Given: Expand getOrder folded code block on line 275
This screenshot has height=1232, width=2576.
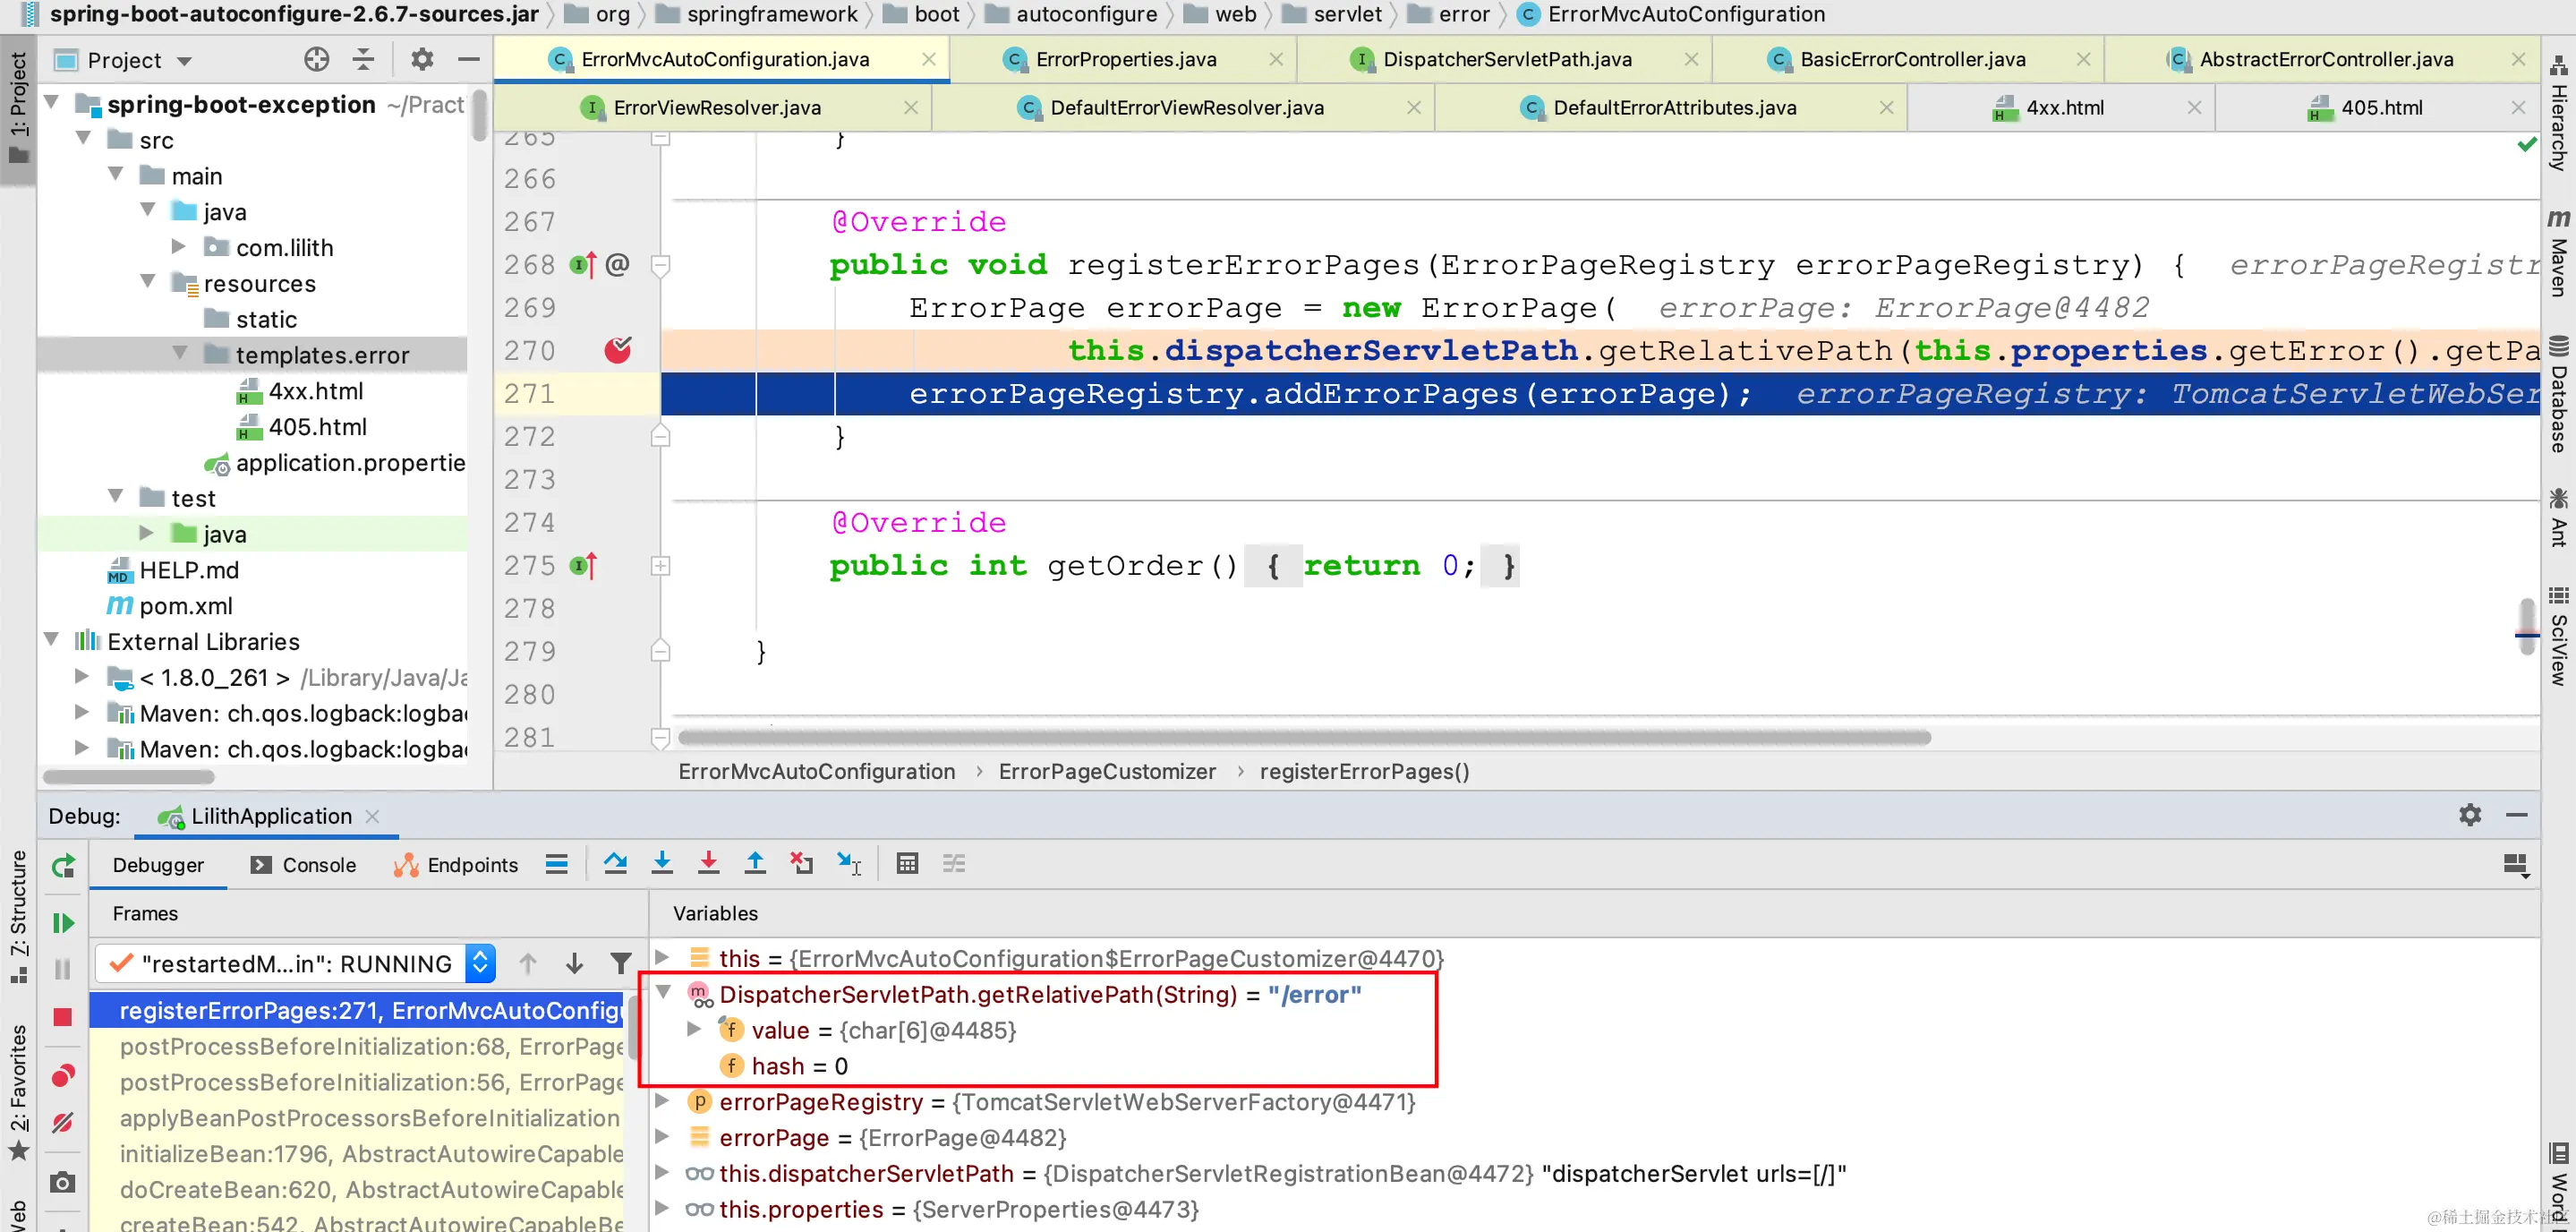Looking at the screenshot, I should (x=660, y=566).
